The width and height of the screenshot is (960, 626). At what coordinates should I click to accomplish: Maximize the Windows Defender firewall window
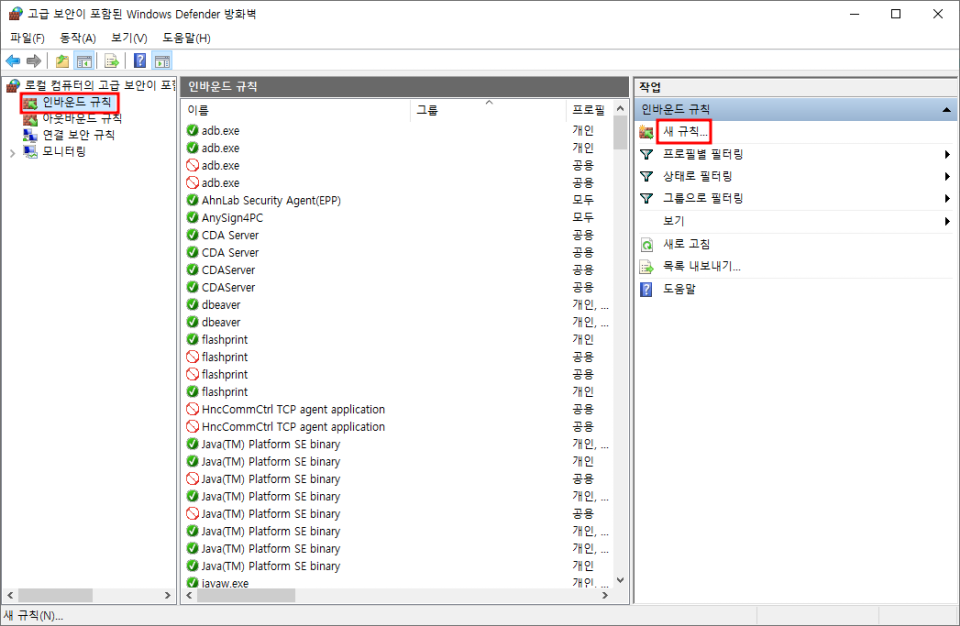[896, 13]
